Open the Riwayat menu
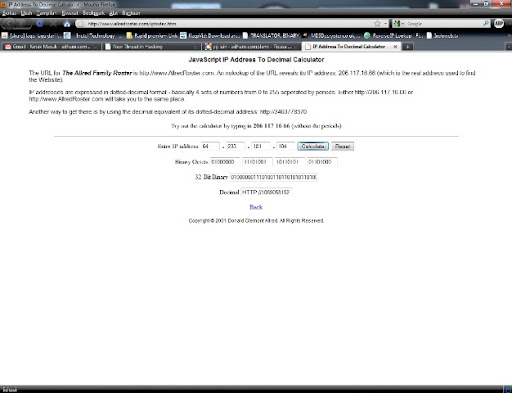The width and height of the screenshot is (512, 393). [70, 13]
